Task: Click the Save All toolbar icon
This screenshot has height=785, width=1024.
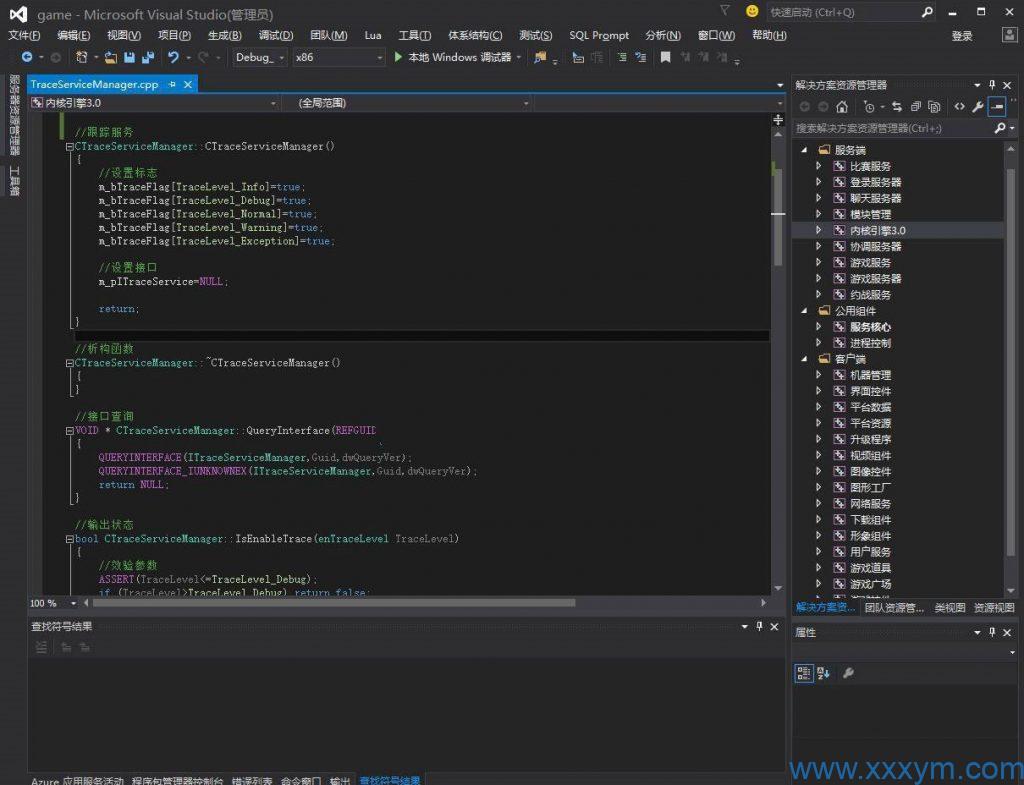Action: pyautogui.click(x=148, y=58)
